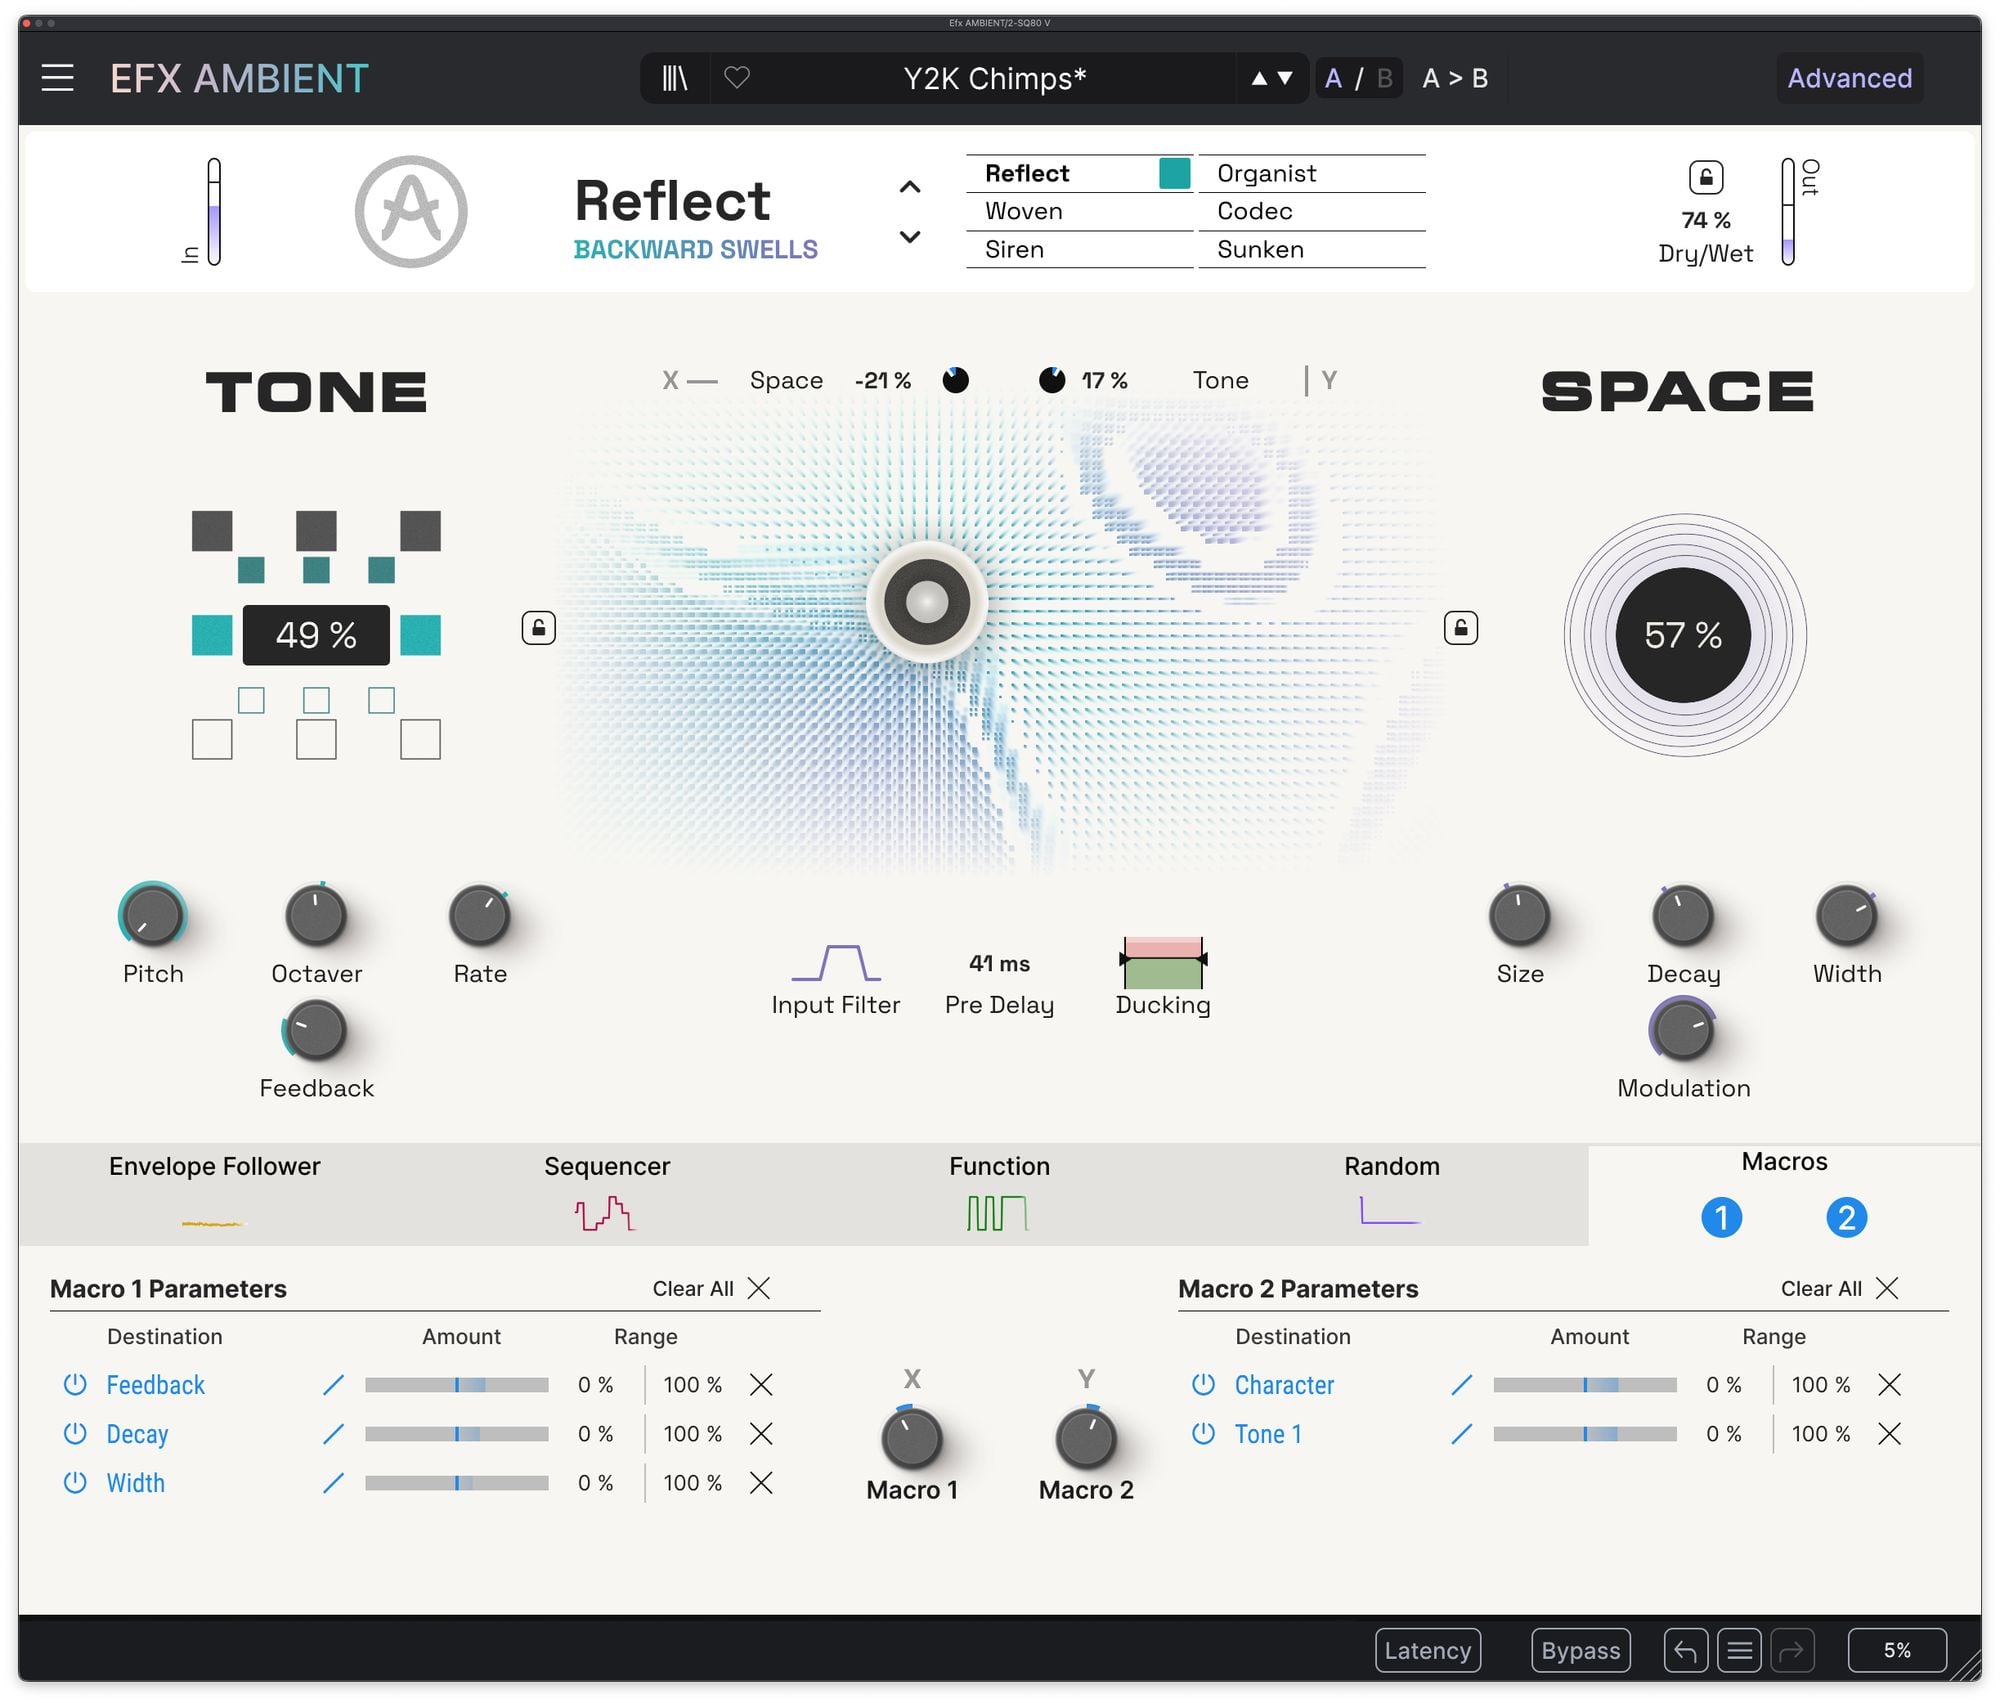2000x1703 pixels.
Task: Click the Feedback amount slider
Action: tap(457, 1385)
